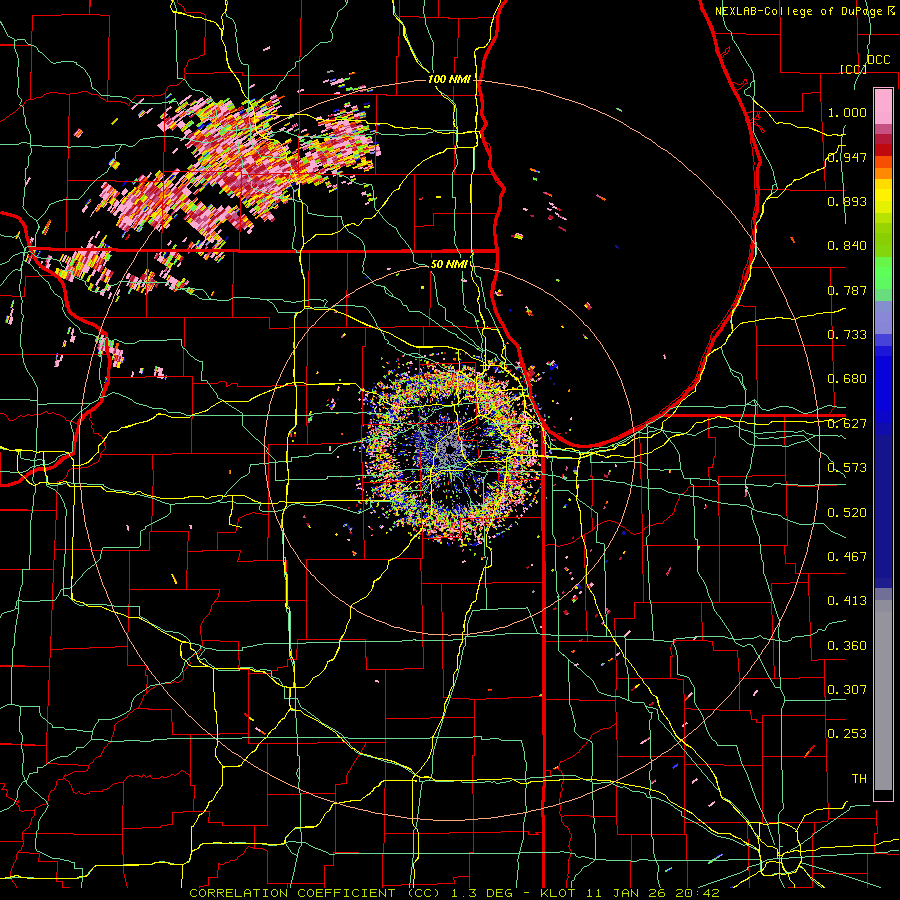This screenshot has height=900, width=900.
Task: Click the 0.520 scale value
Action: (x=847, y=513)
